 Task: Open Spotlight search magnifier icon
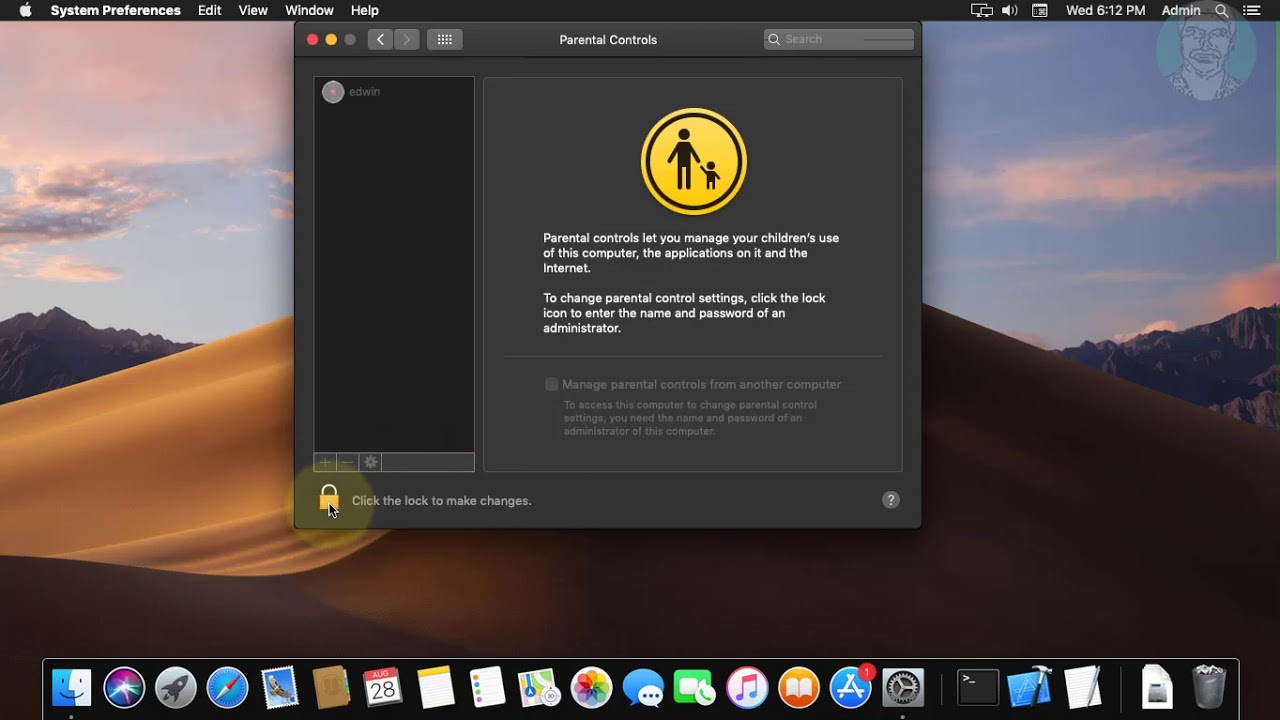click(x=1222, y=10)
